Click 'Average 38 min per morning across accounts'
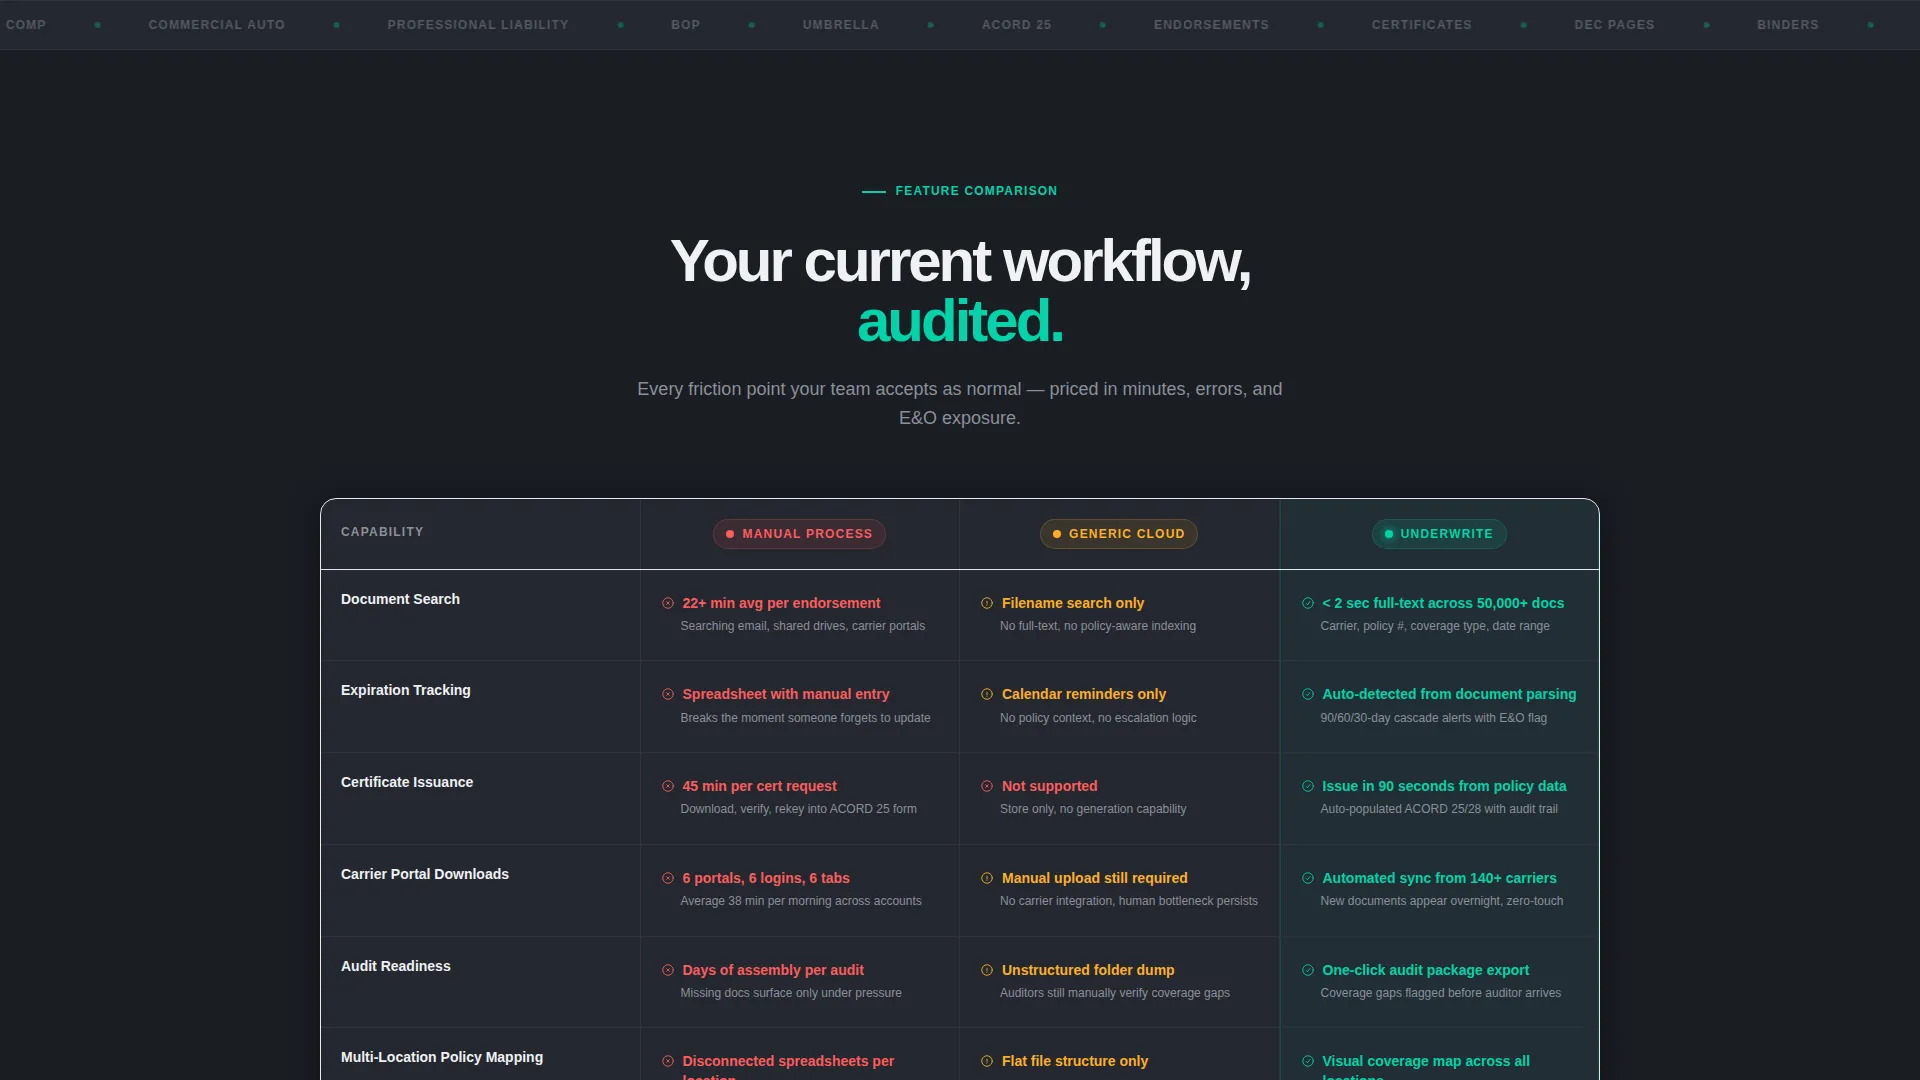 click(801, 901)
